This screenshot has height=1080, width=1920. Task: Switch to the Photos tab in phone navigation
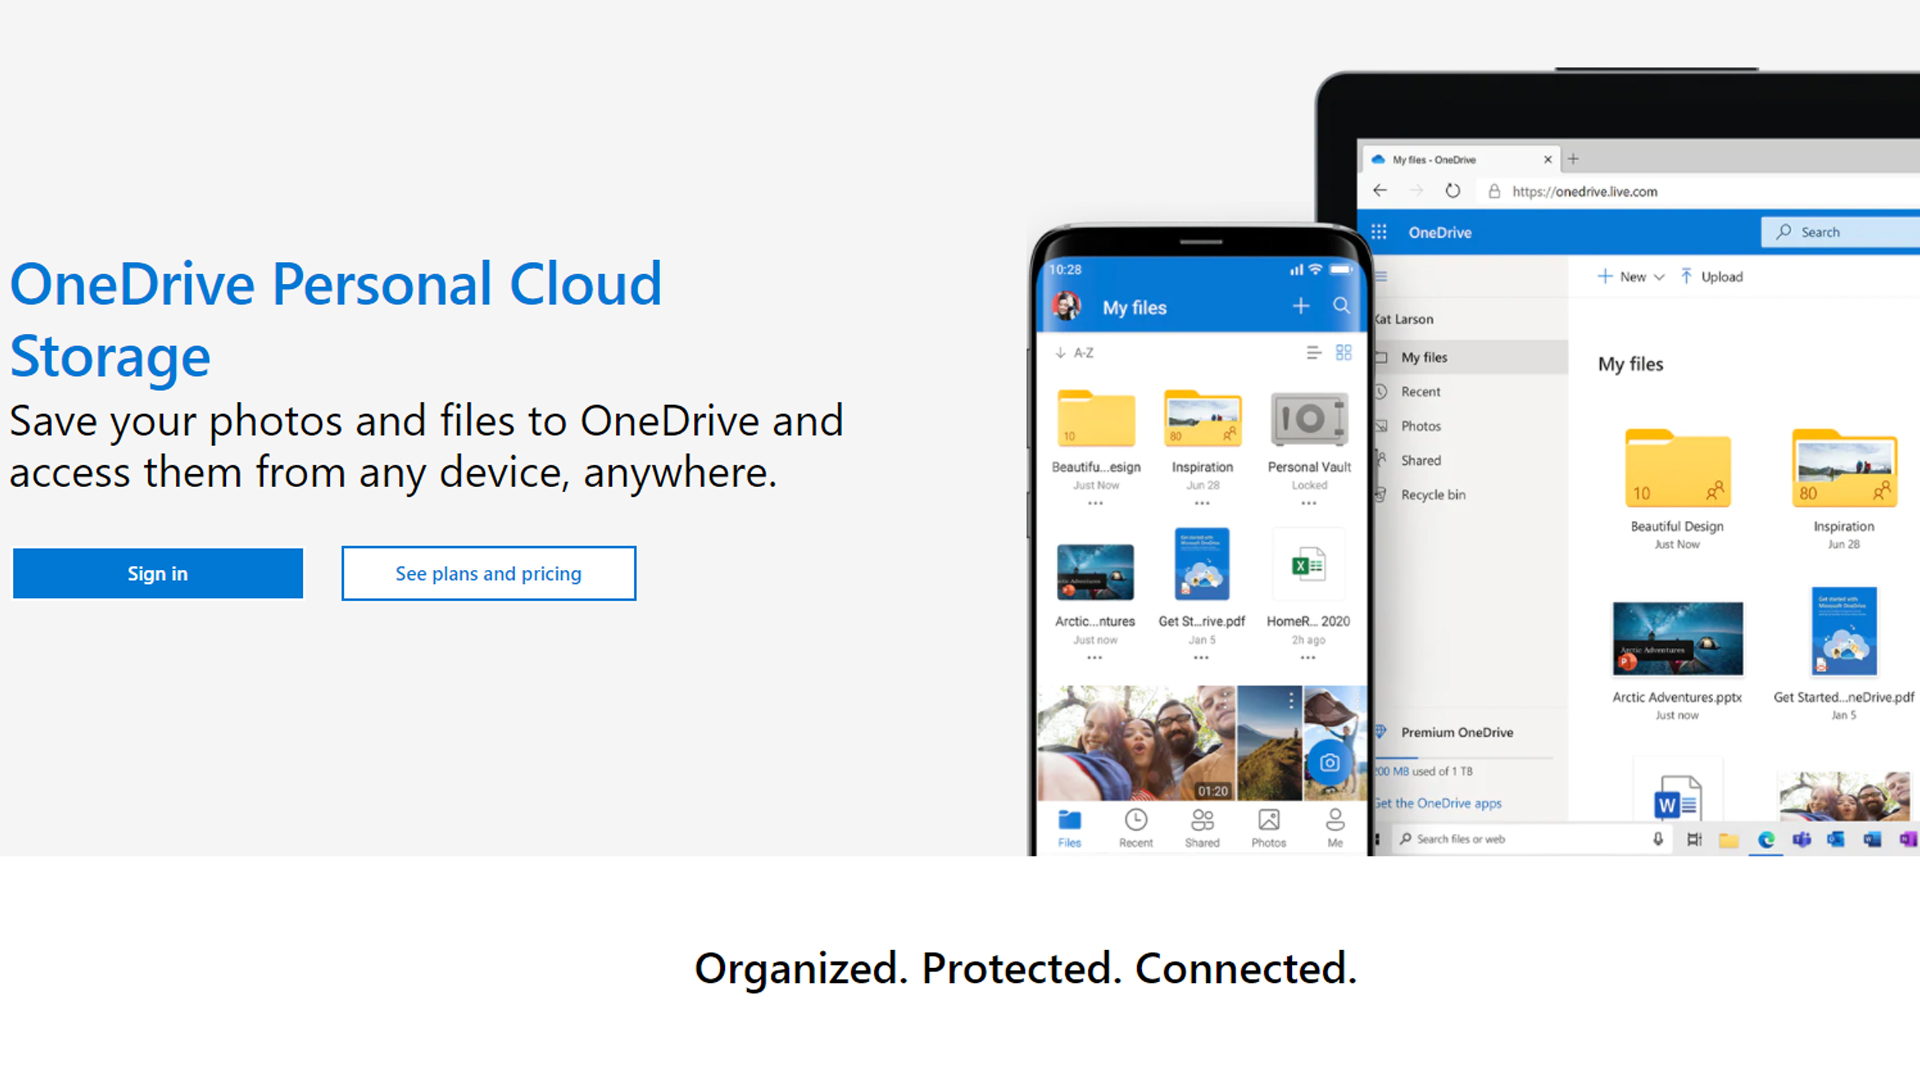pyautogui.click(x=1268, y=827)
